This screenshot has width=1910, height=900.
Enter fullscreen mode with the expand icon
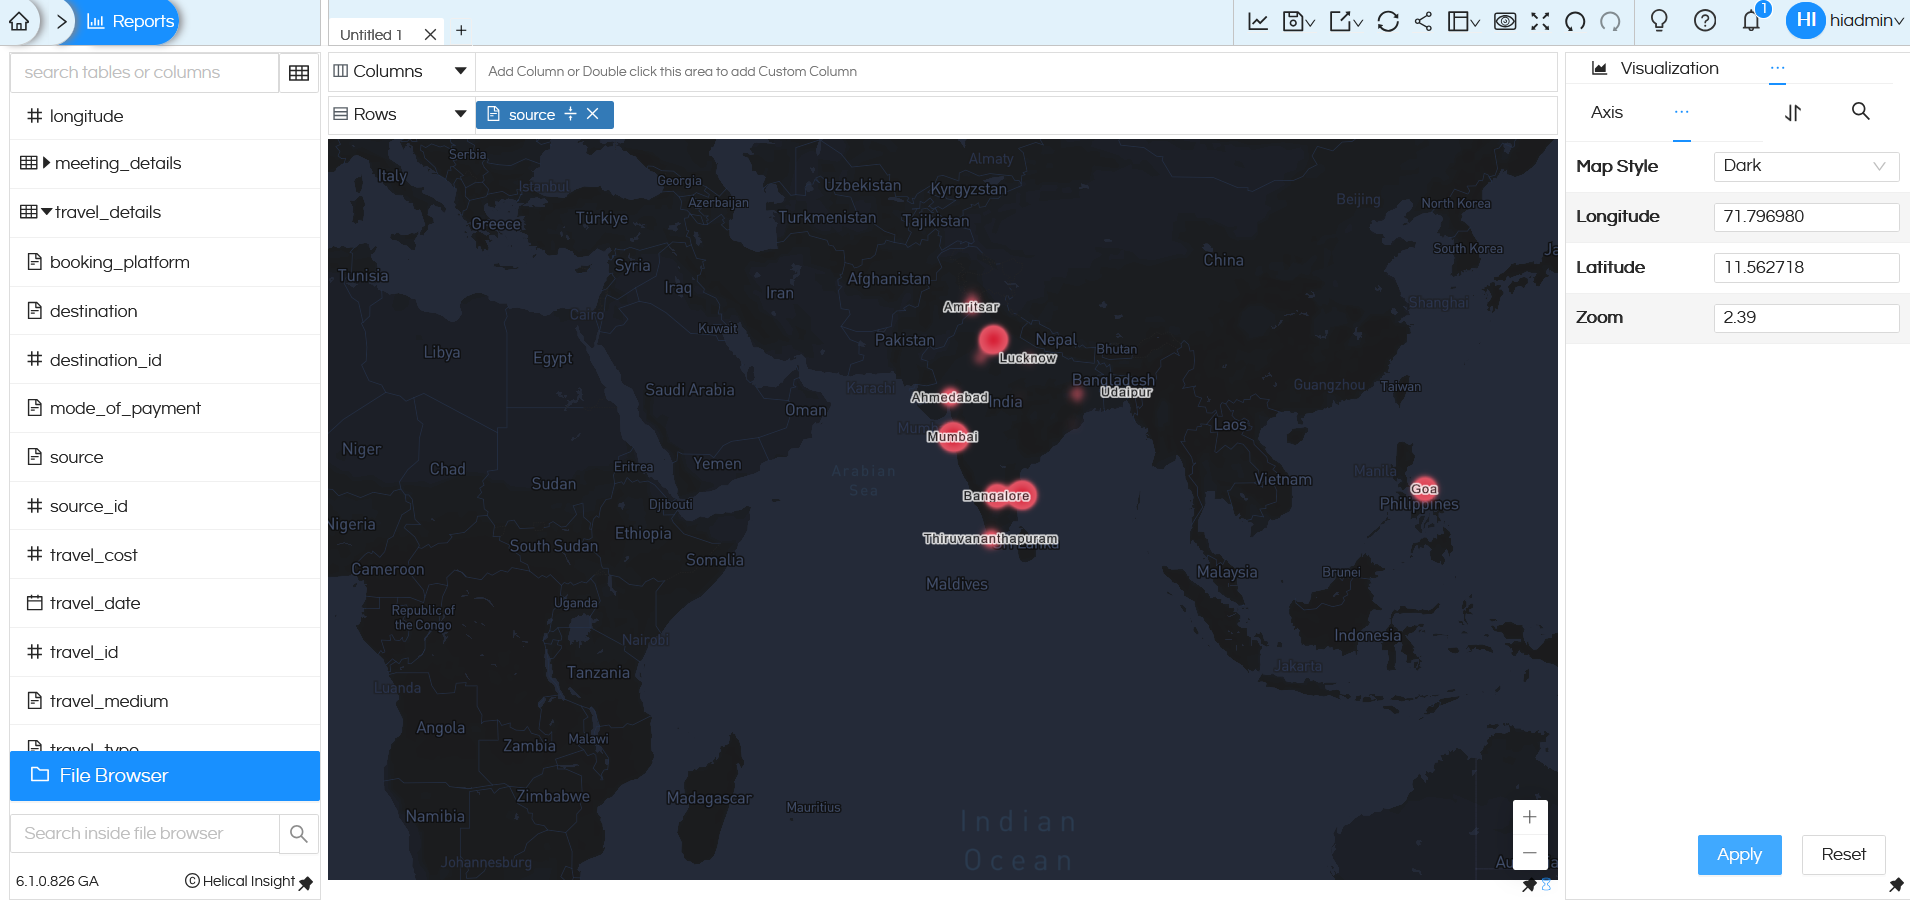1538,21
